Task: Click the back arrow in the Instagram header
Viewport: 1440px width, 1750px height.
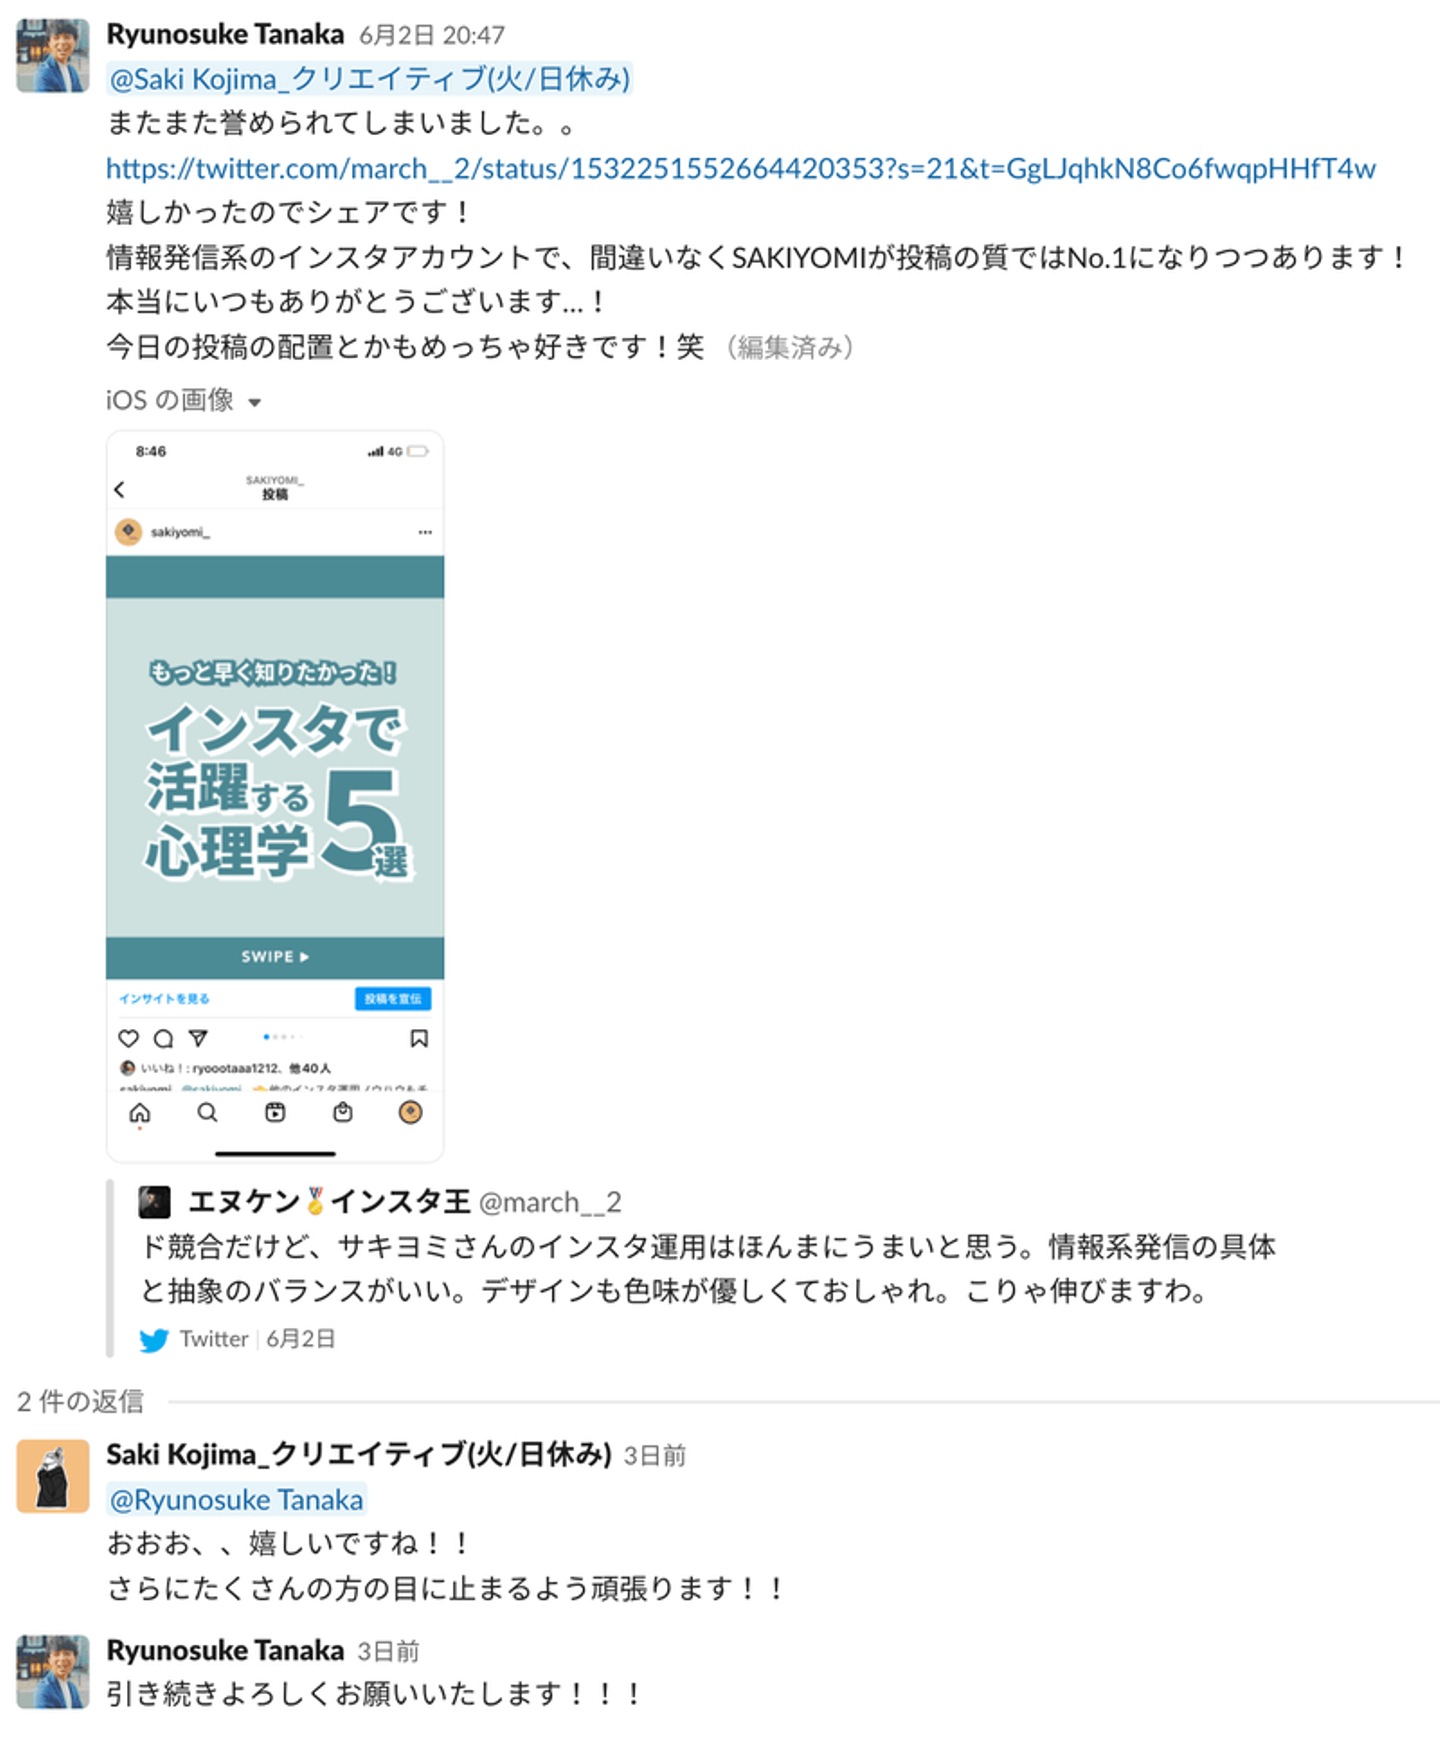Action: (x=120, y=489)
